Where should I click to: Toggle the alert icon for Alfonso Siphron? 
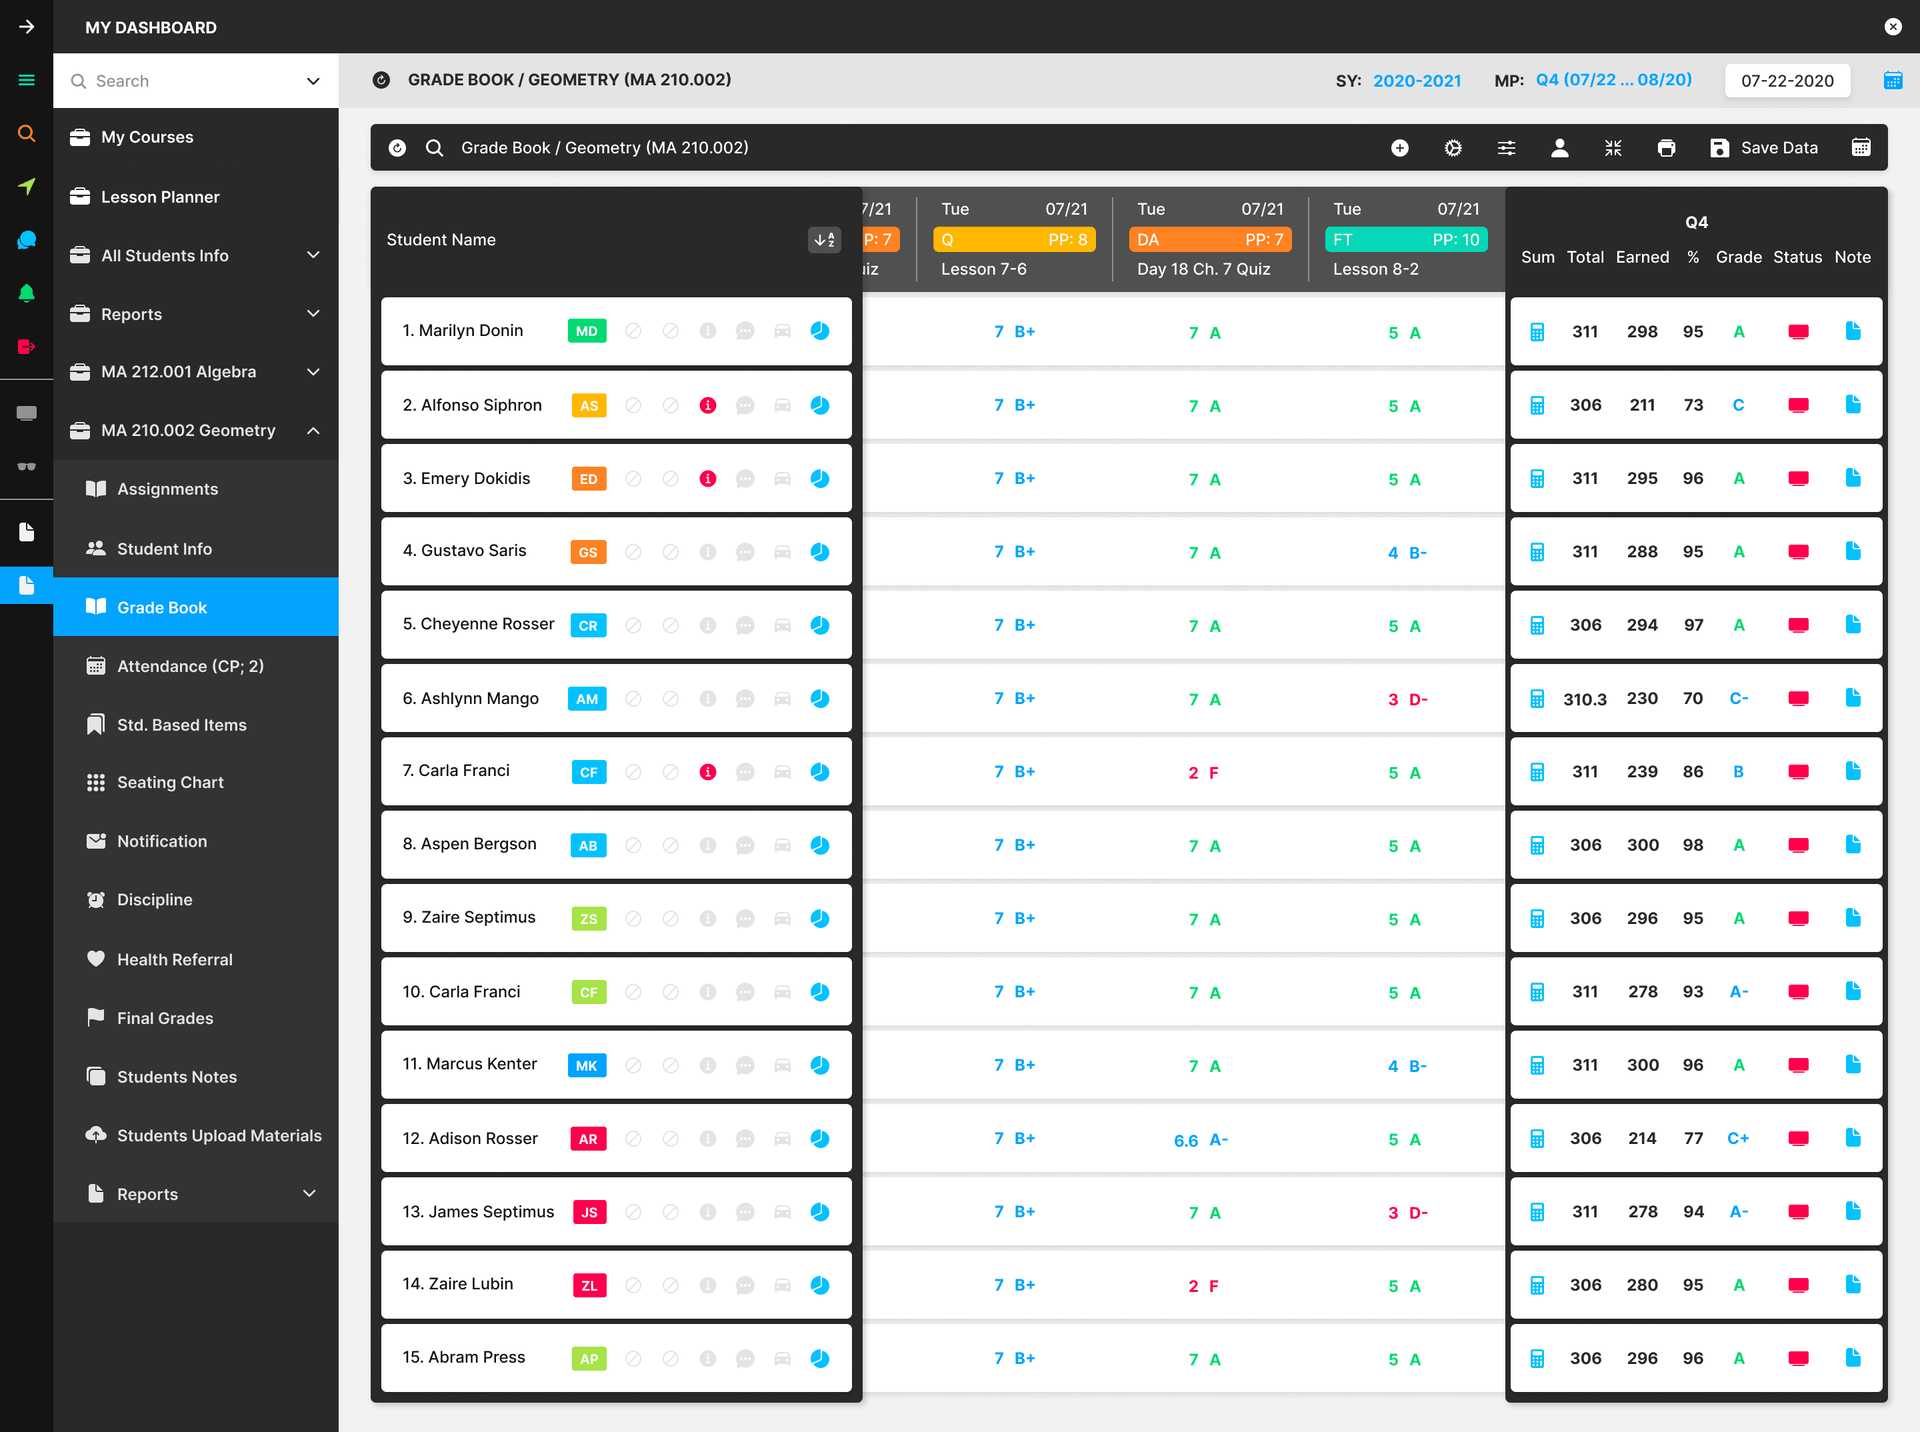pos(710,405)
